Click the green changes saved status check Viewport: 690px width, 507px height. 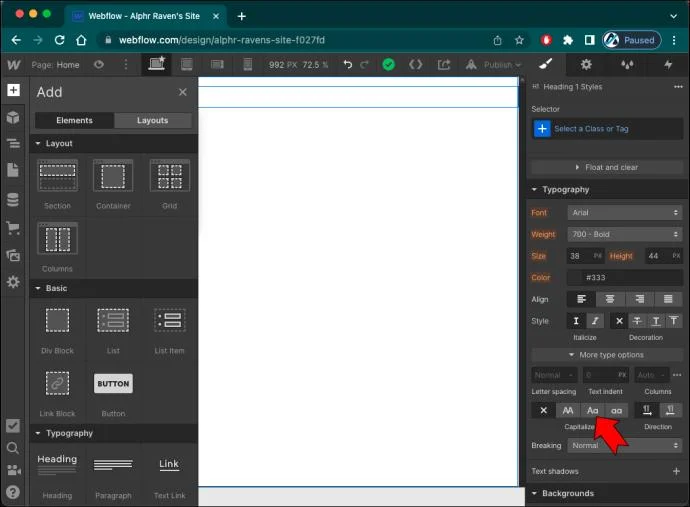(389, 65)
